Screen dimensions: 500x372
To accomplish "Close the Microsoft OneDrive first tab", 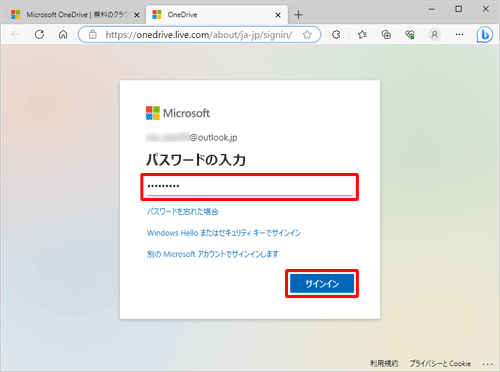I will [136, 15].
